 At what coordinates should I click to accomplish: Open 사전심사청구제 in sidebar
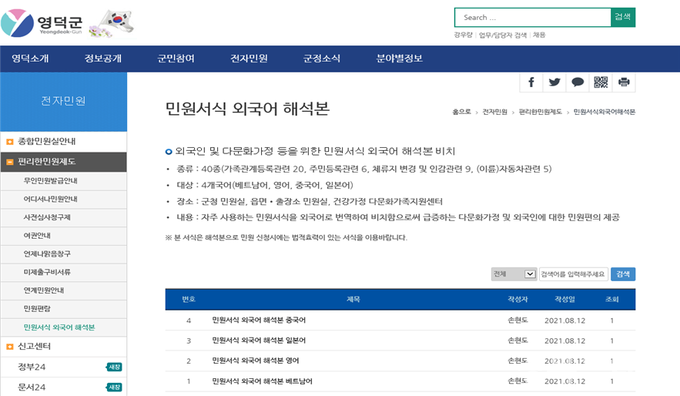coord(64,217)
